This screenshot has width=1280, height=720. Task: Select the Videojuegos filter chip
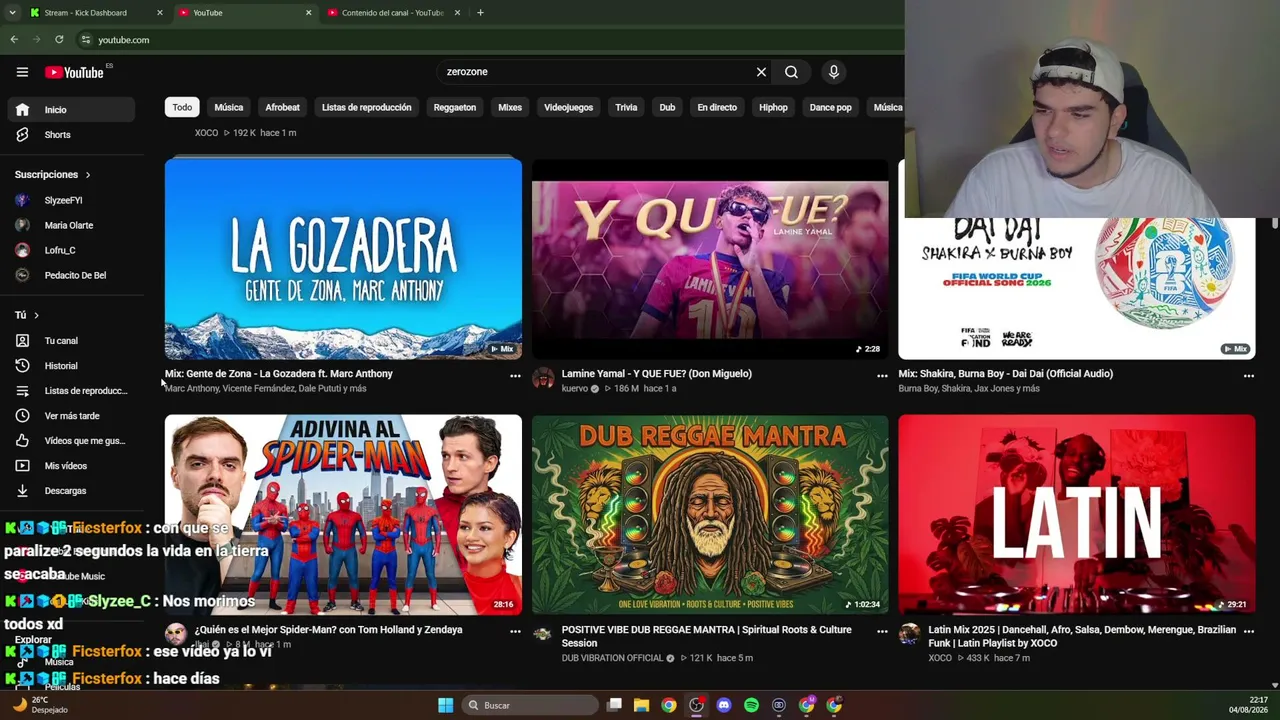pyautogui.click(x=568, y=107)
